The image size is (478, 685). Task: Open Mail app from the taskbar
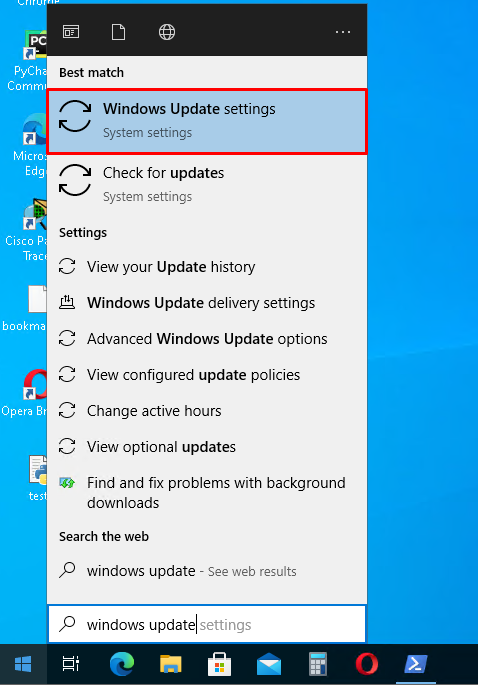pyautogui.click(x=269, y=664)
